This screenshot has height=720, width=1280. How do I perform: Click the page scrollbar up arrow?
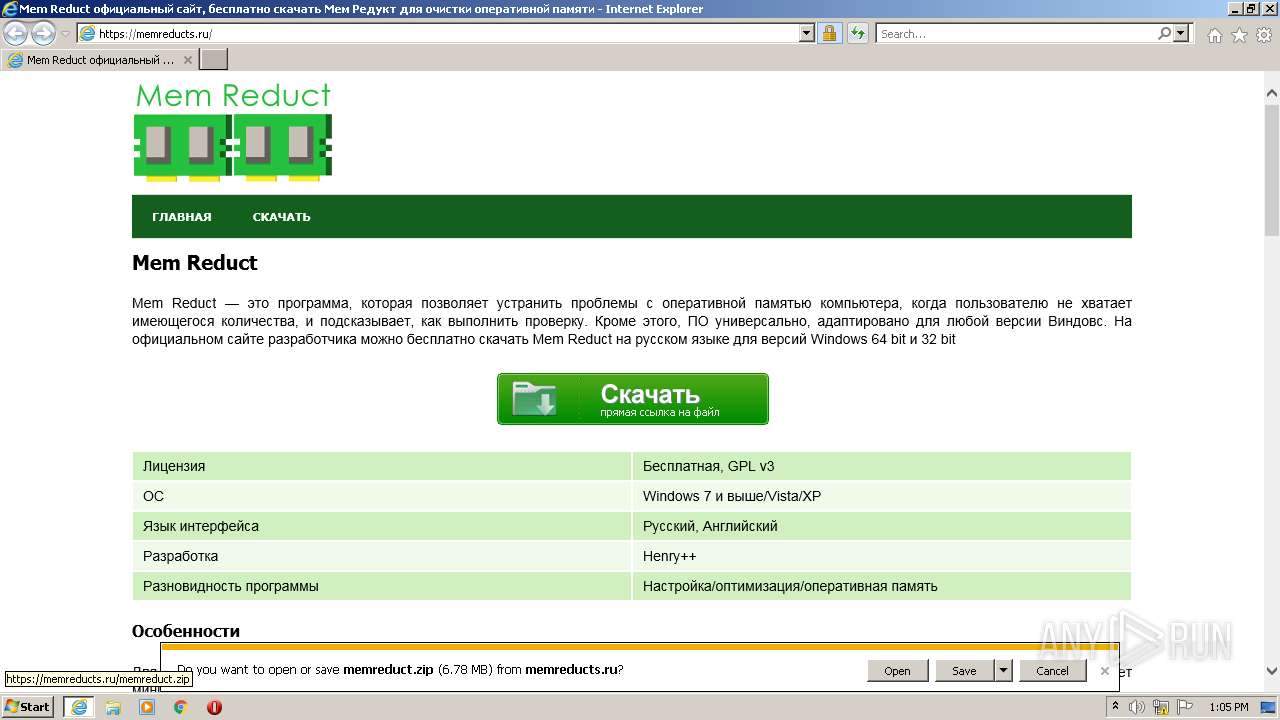coord(1272,94)
